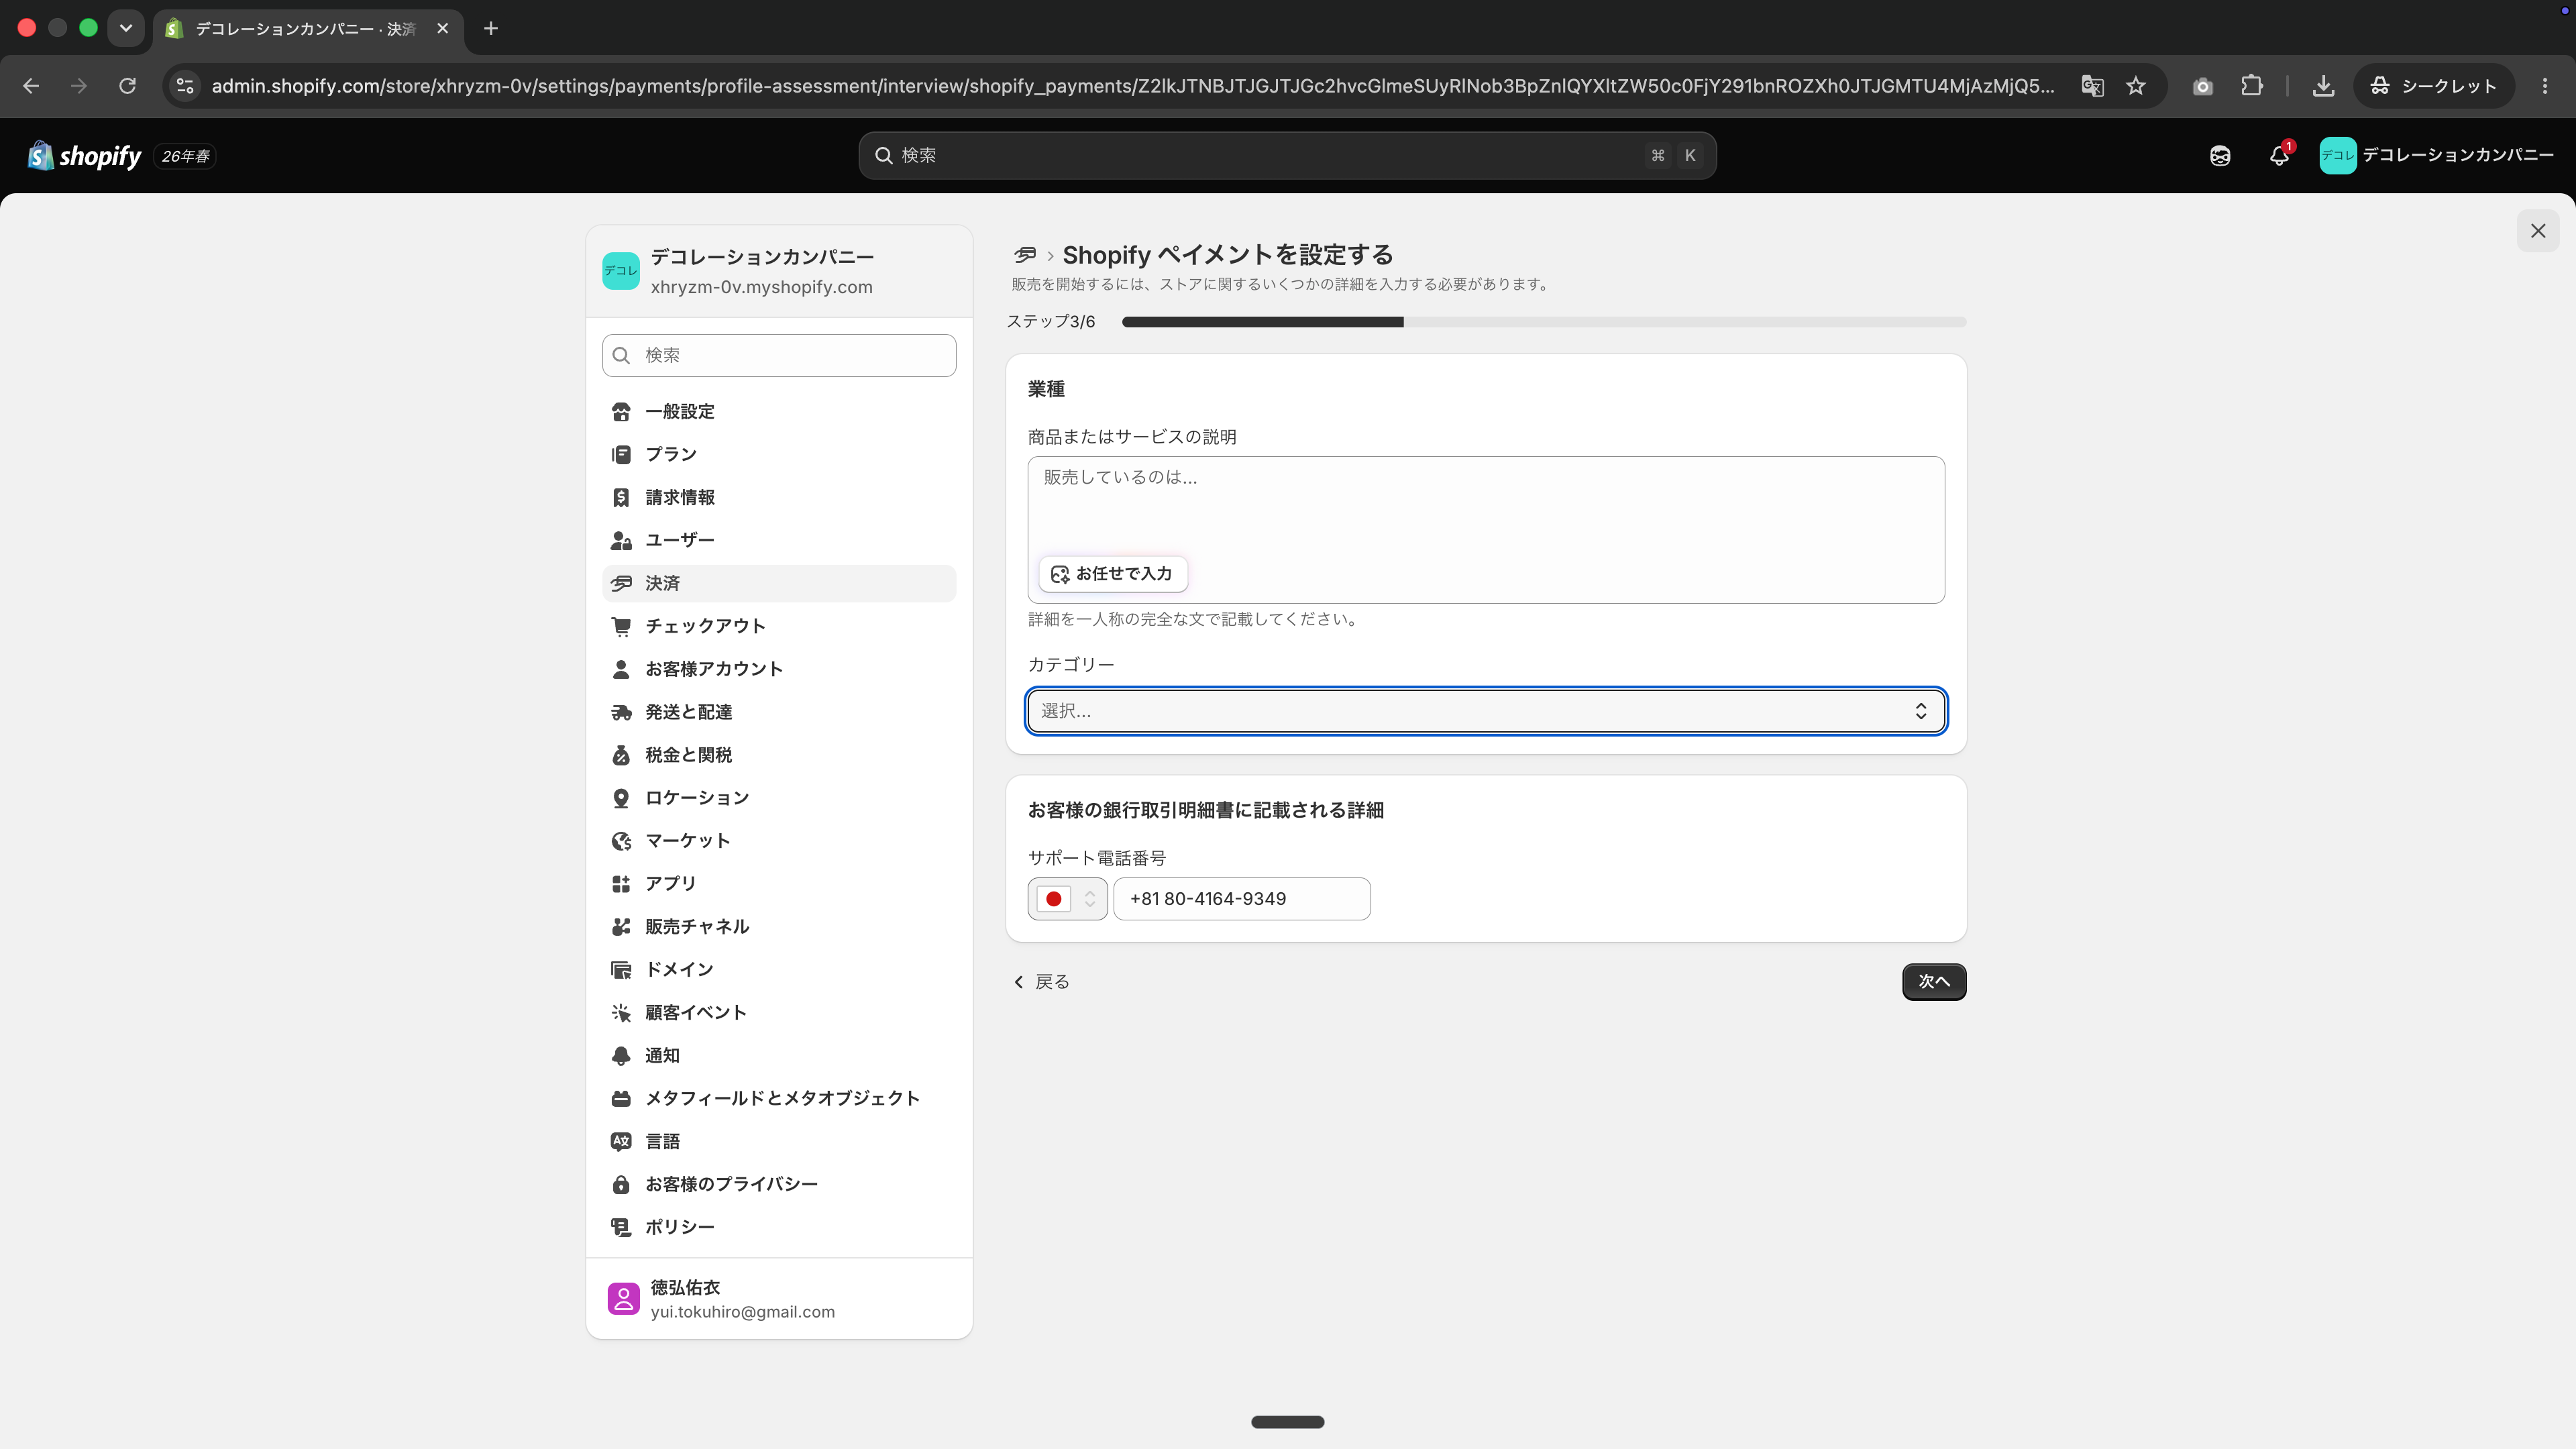Viewport: 2576px width, 1449px height.
Task: Focus the product description text area
Action: tap(1486, 530)
